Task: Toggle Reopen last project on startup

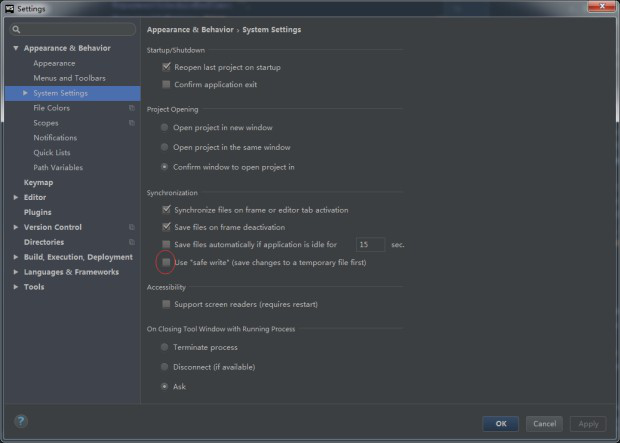Action: tap(166, 67)
